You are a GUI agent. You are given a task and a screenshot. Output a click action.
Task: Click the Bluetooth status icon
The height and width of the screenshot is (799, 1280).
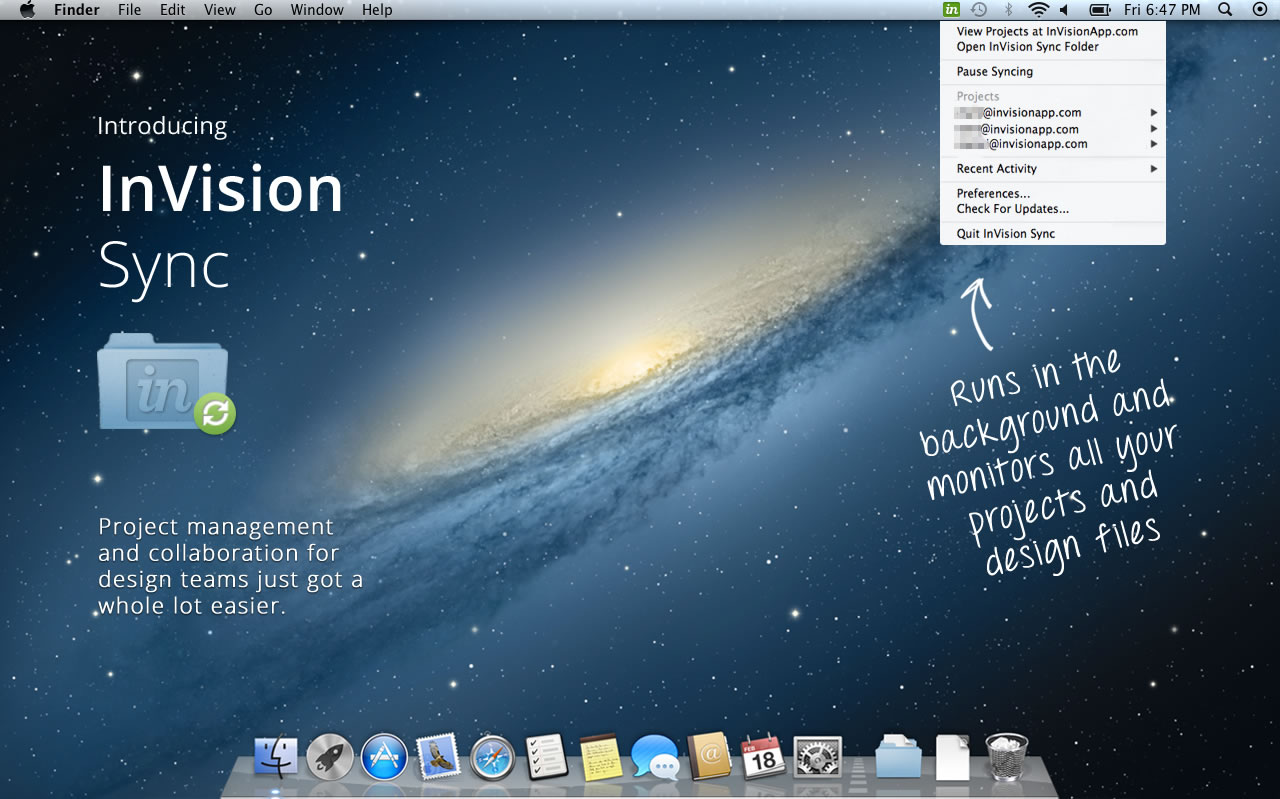point(1009,10)
